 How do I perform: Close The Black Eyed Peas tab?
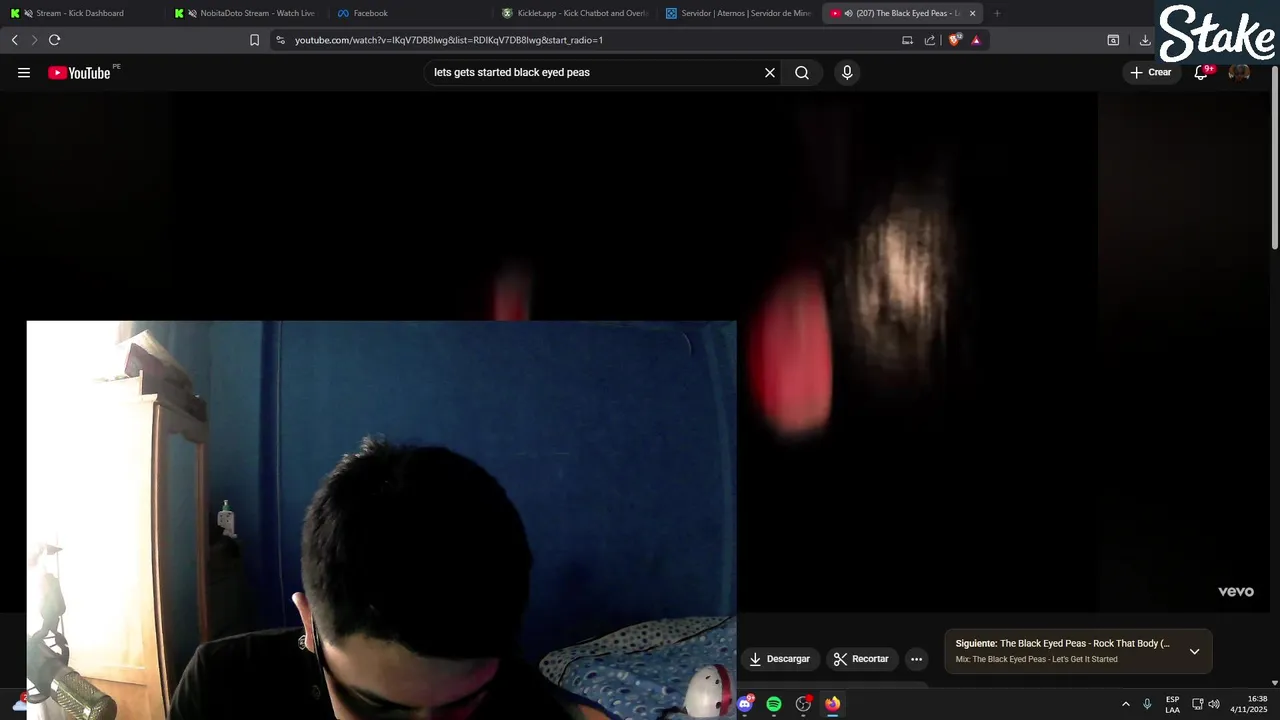972,13
